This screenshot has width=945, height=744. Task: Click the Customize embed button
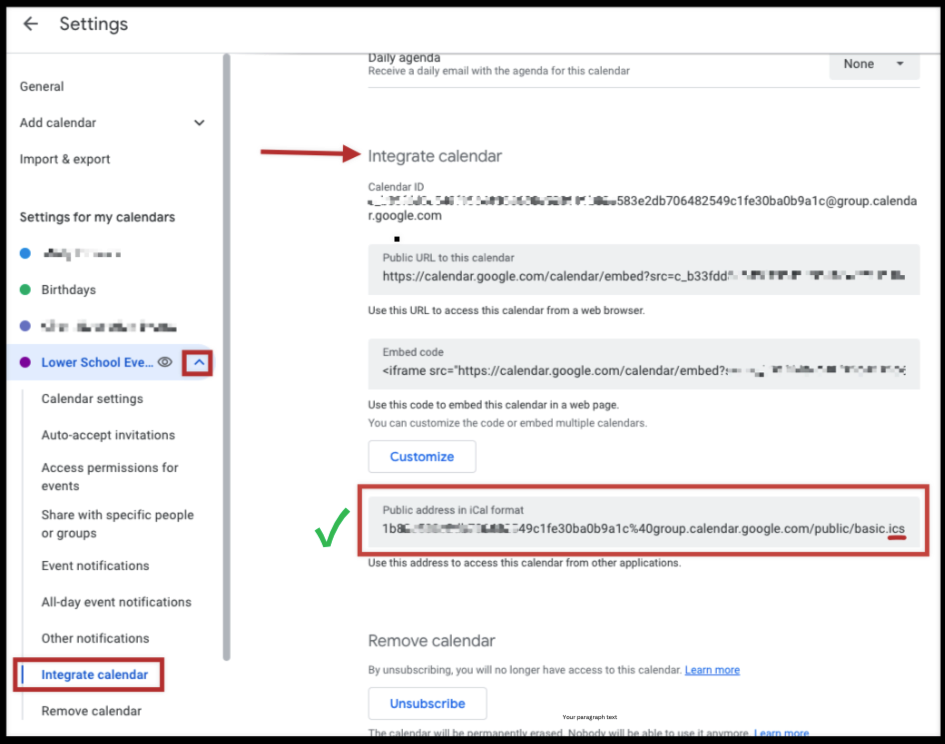[422, 456]
